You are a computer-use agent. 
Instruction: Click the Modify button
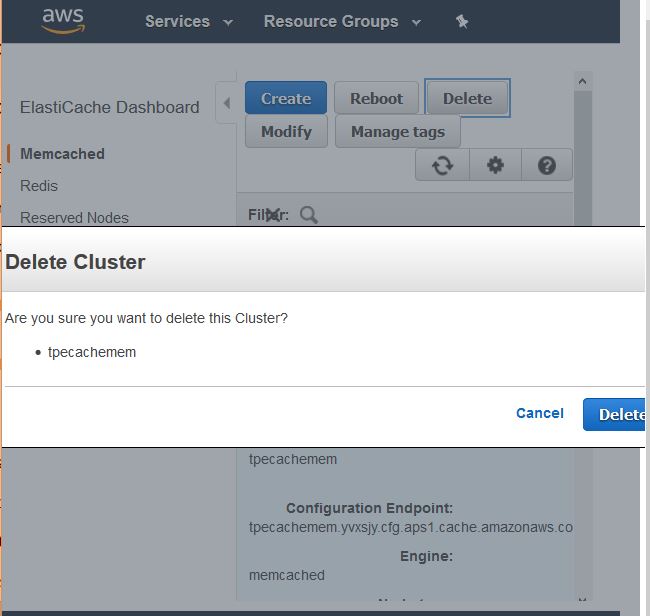point(286,131)
